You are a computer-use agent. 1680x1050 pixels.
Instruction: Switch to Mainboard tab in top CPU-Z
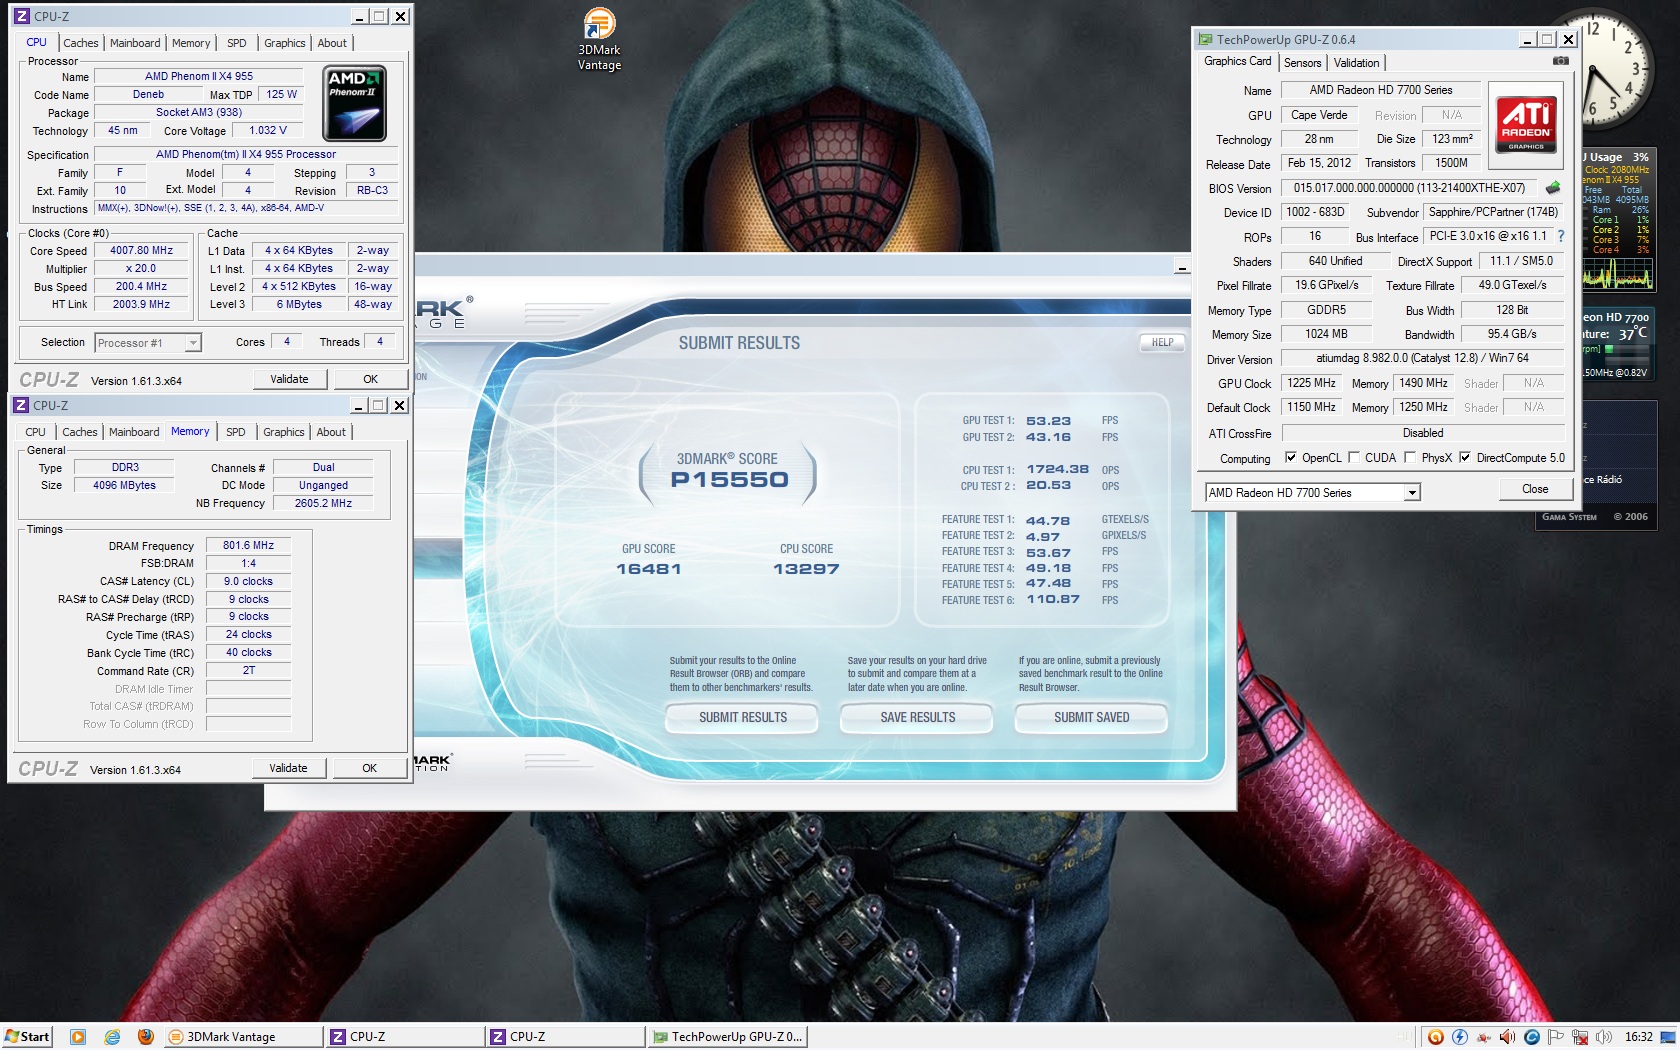[x=135, y=43]
